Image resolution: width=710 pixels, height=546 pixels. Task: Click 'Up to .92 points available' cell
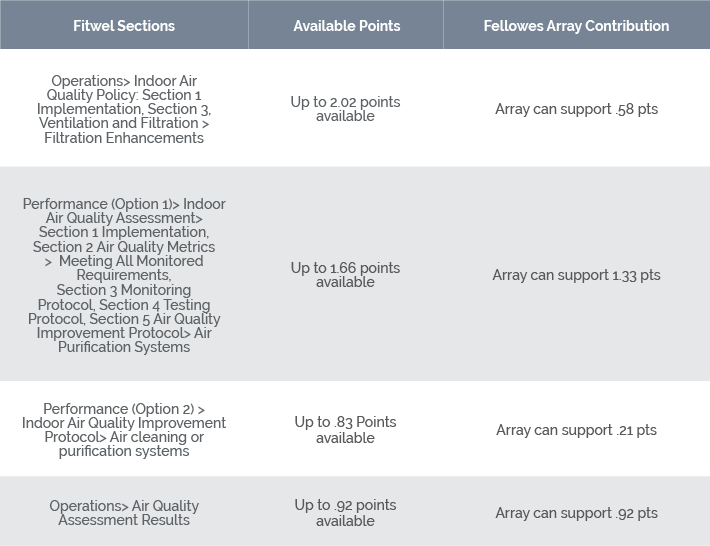pos(346,512)
